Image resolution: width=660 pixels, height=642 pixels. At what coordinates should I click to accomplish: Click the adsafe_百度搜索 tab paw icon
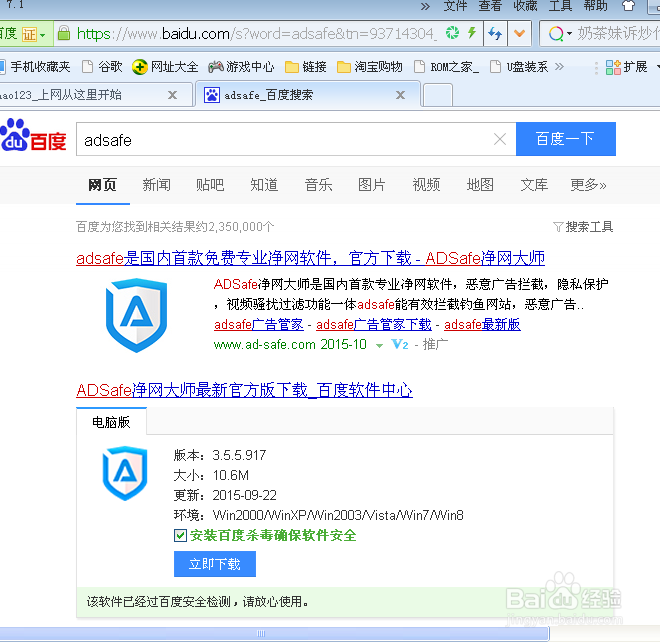tap(212, 95)
